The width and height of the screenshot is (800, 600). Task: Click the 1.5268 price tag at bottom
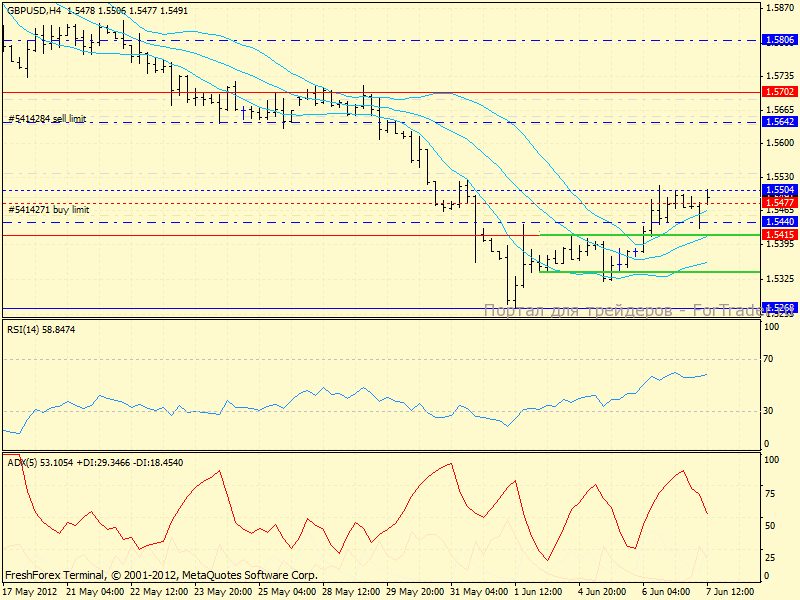click(x=779, y=307)
